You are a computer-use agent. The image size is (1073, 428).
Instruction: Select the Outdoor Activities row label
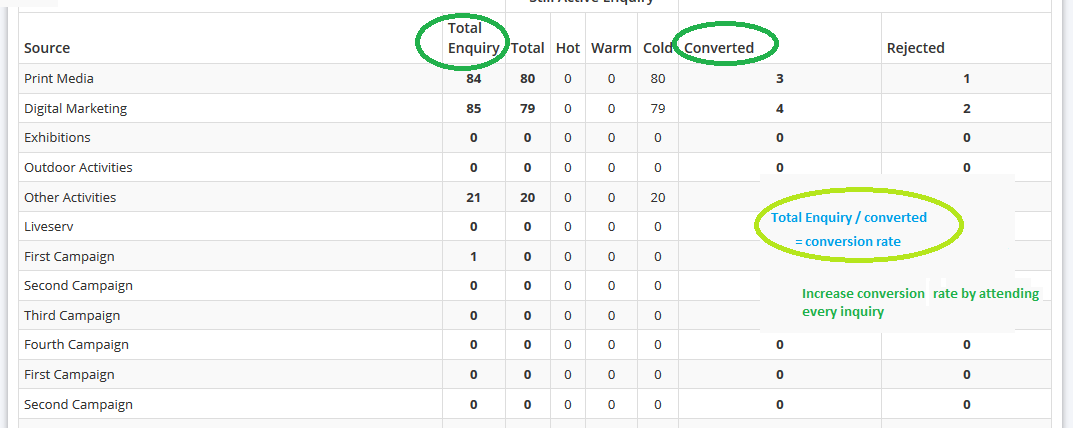78,168
